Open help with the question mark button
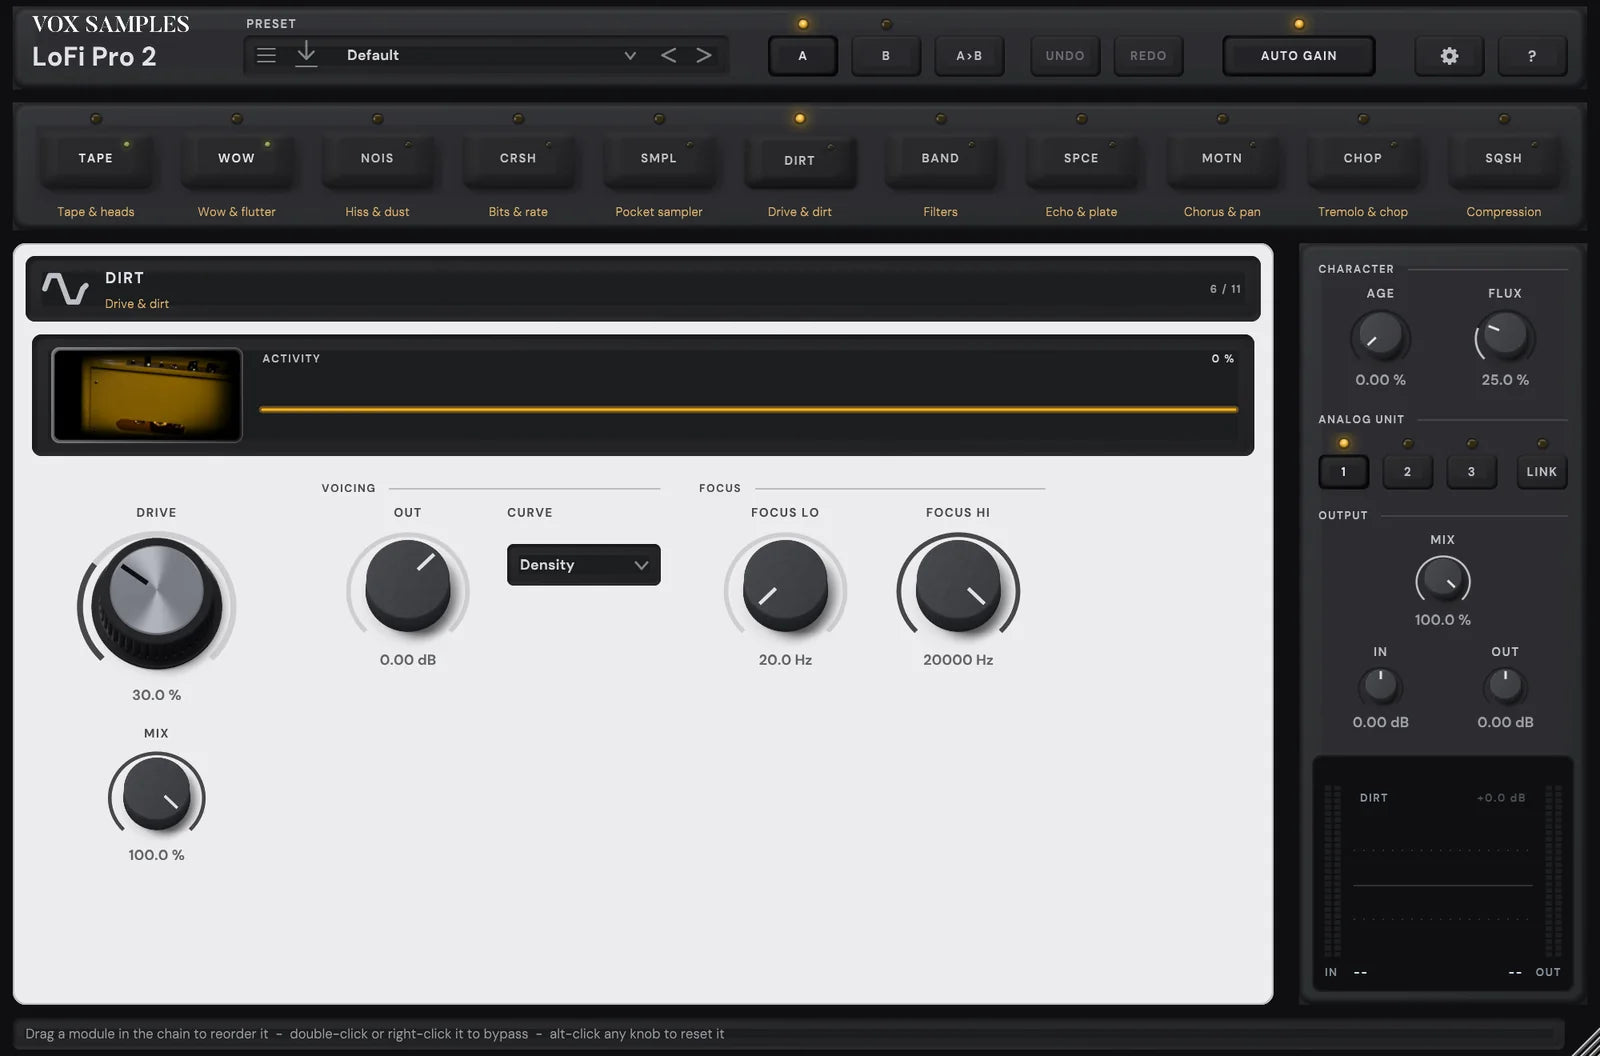This screenshot has width=1600, height=1056. pyautogui.click(x=1532, y=56)
